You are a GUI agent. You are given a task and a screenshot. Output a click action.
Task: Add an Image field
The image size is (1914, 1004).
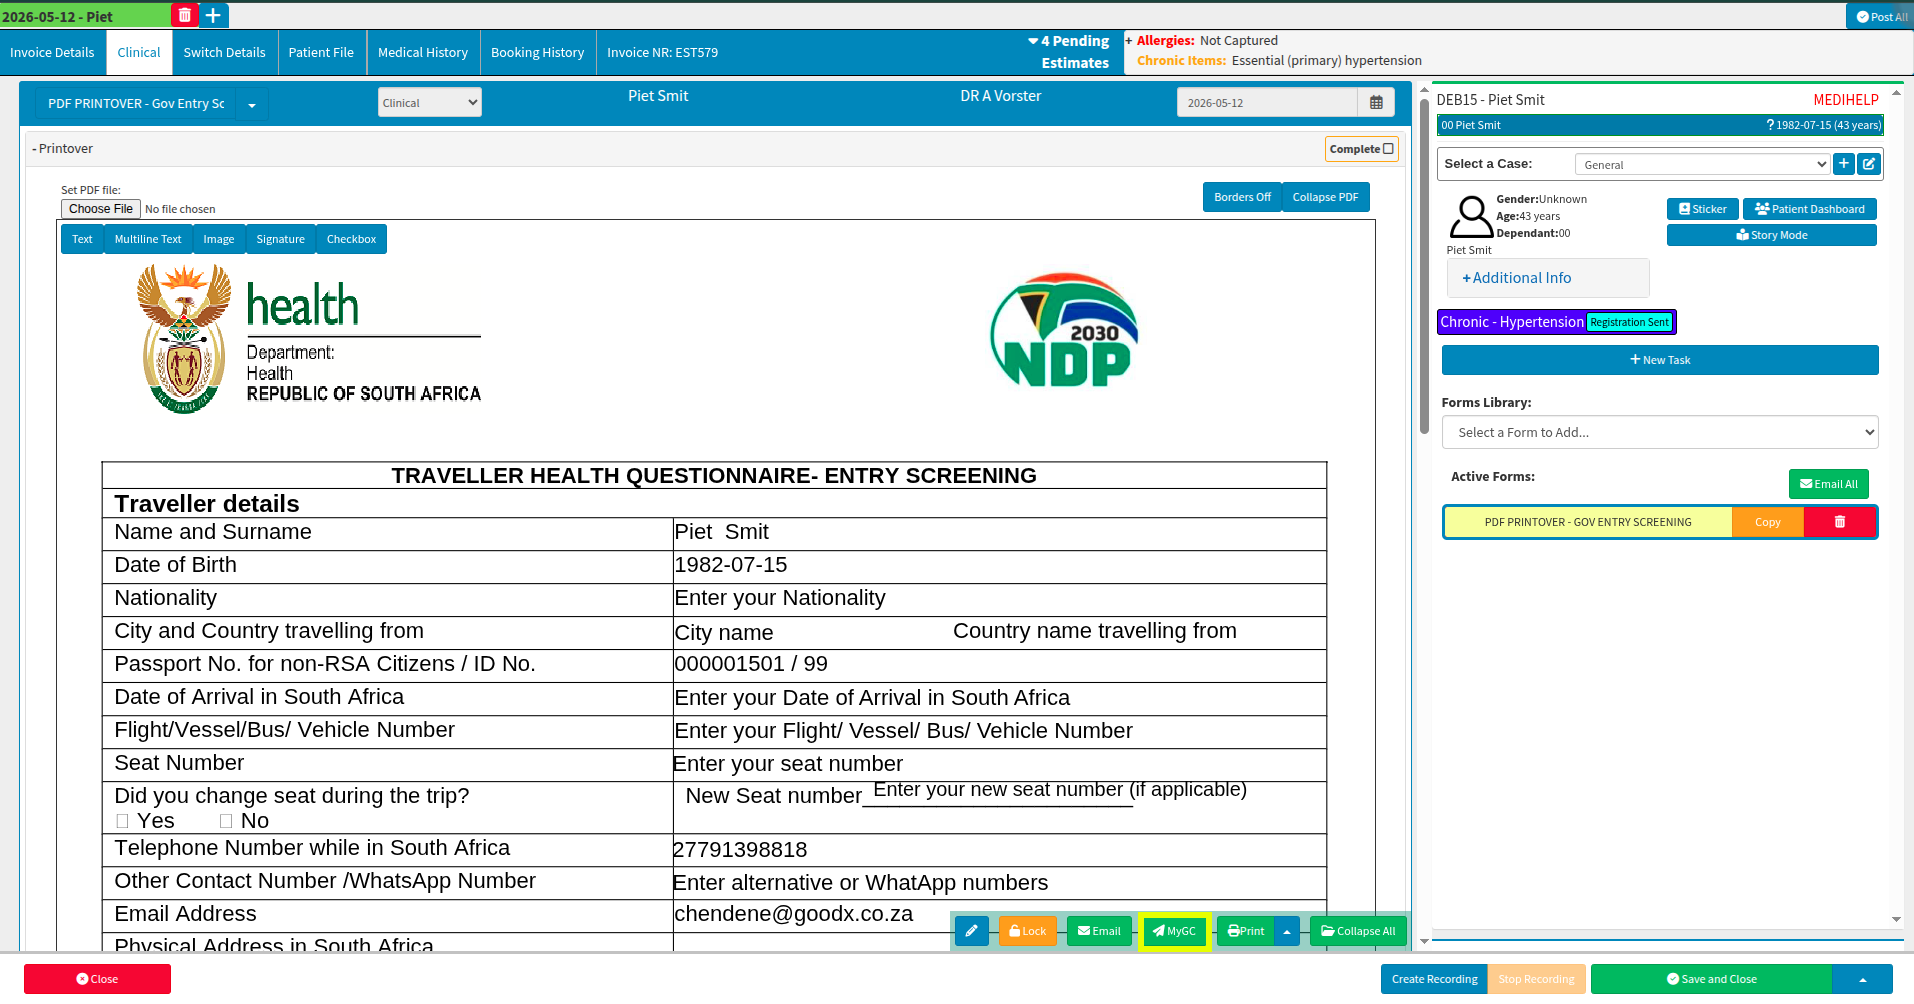(218, 239)
